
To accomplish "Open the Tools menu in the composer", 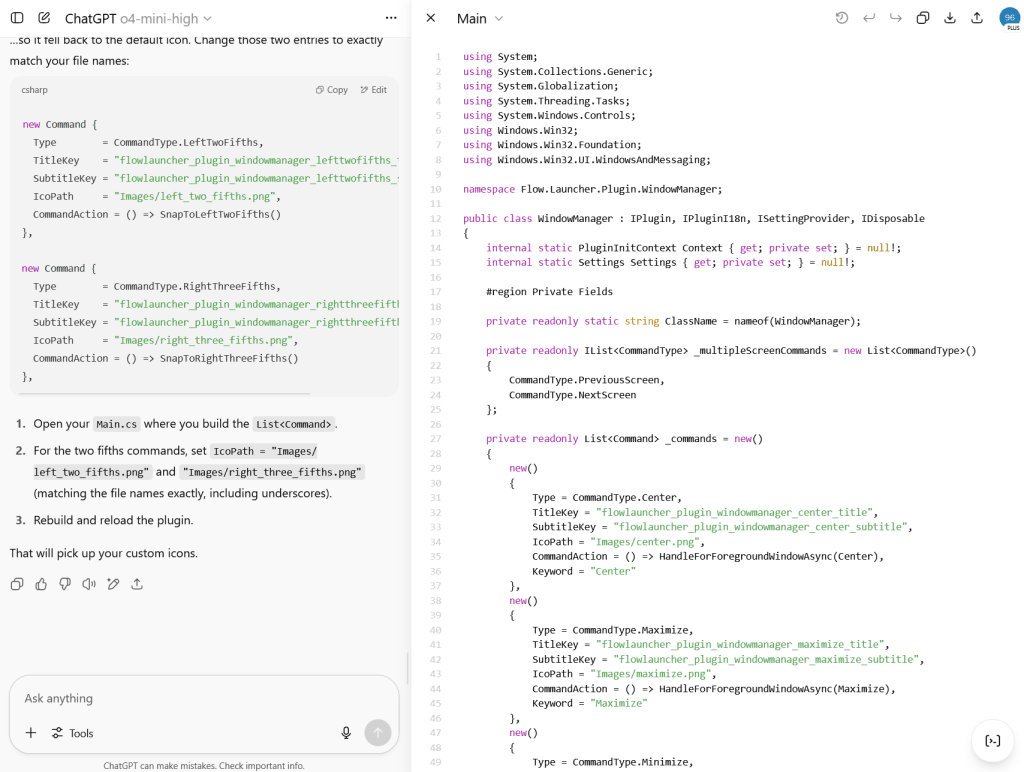I will point(72,733).
